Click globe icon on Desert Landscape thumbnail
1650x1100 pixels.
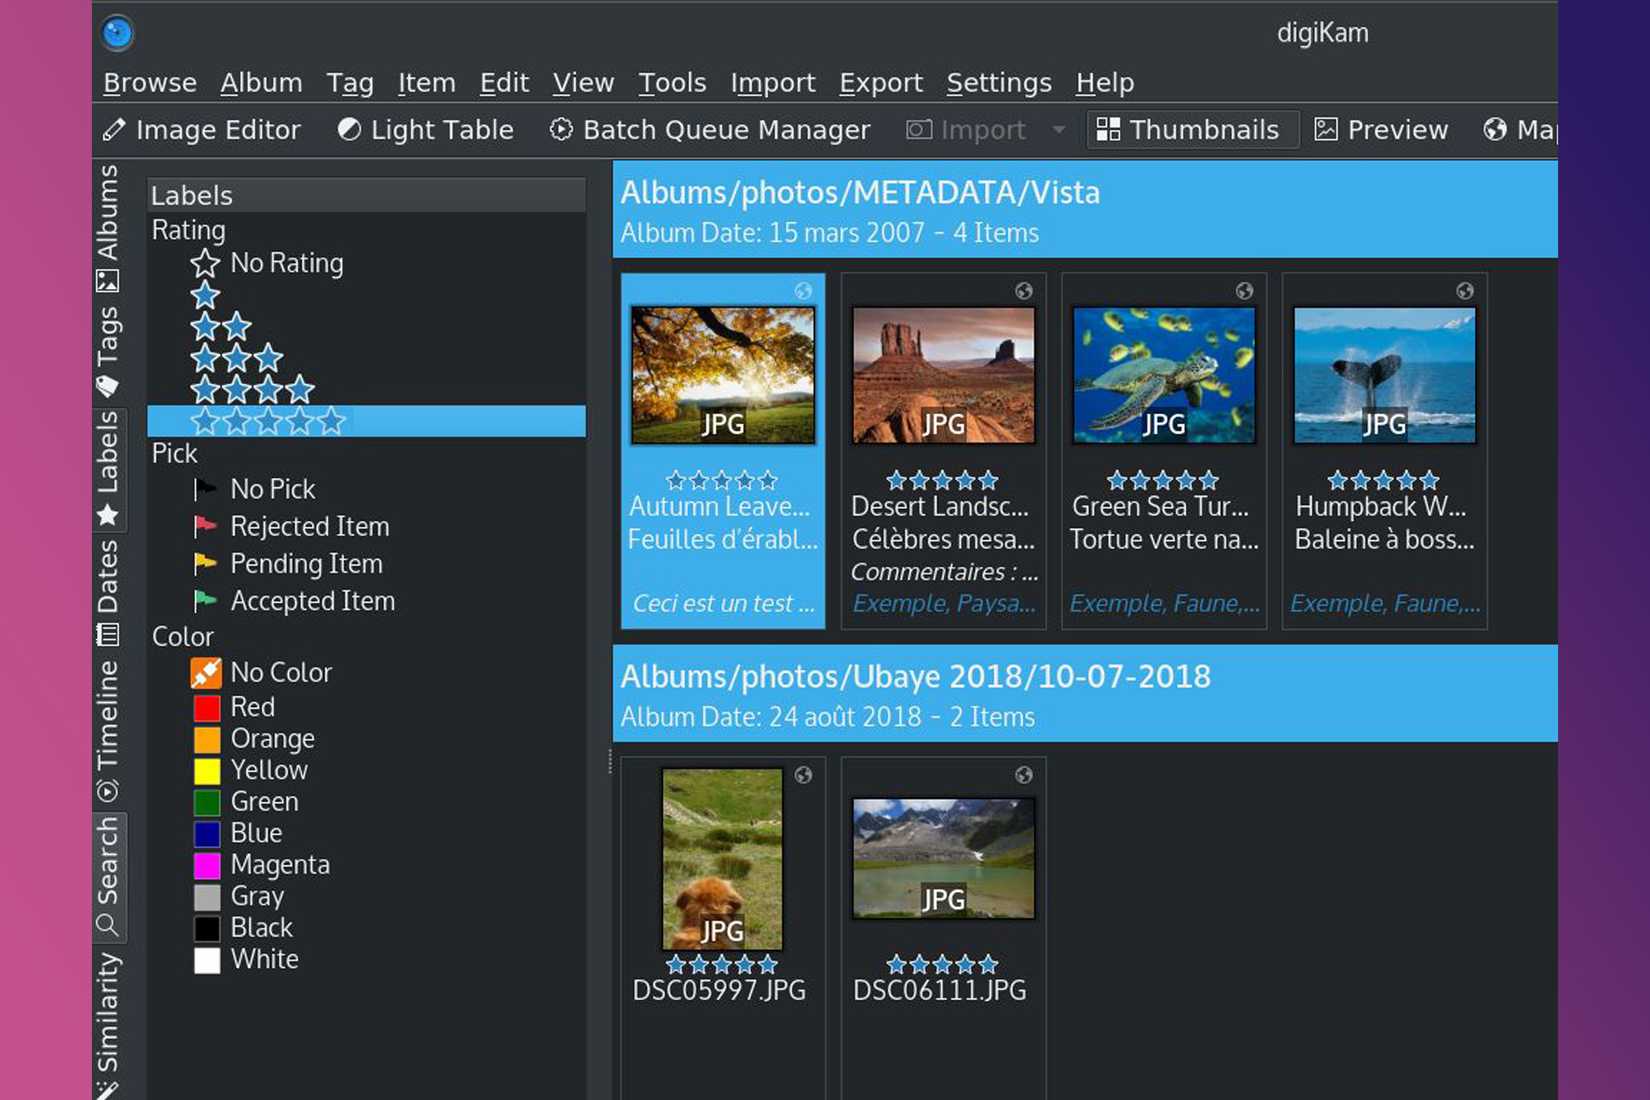[x=1023, y=291]
